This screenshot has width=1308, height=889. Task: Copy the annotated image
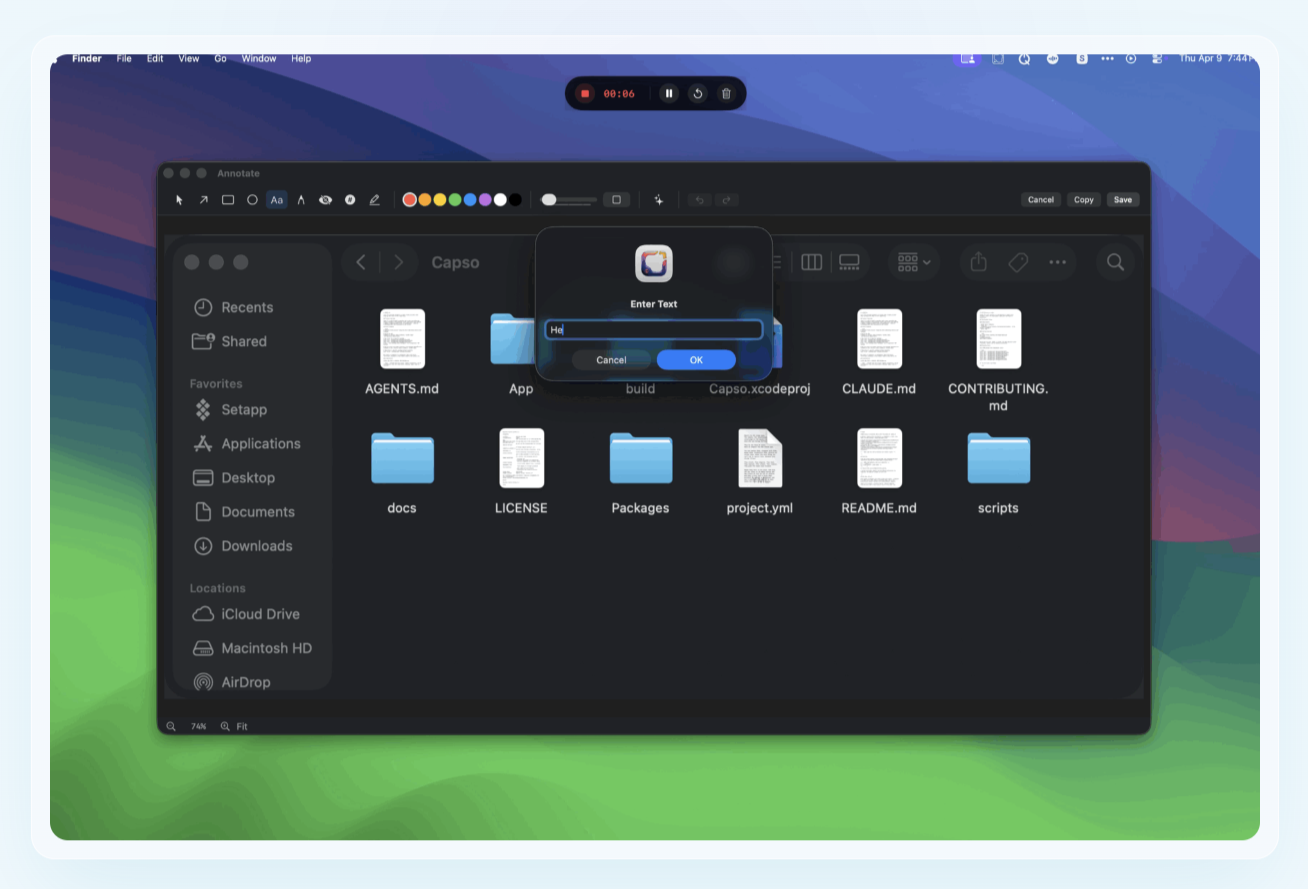1084,200
